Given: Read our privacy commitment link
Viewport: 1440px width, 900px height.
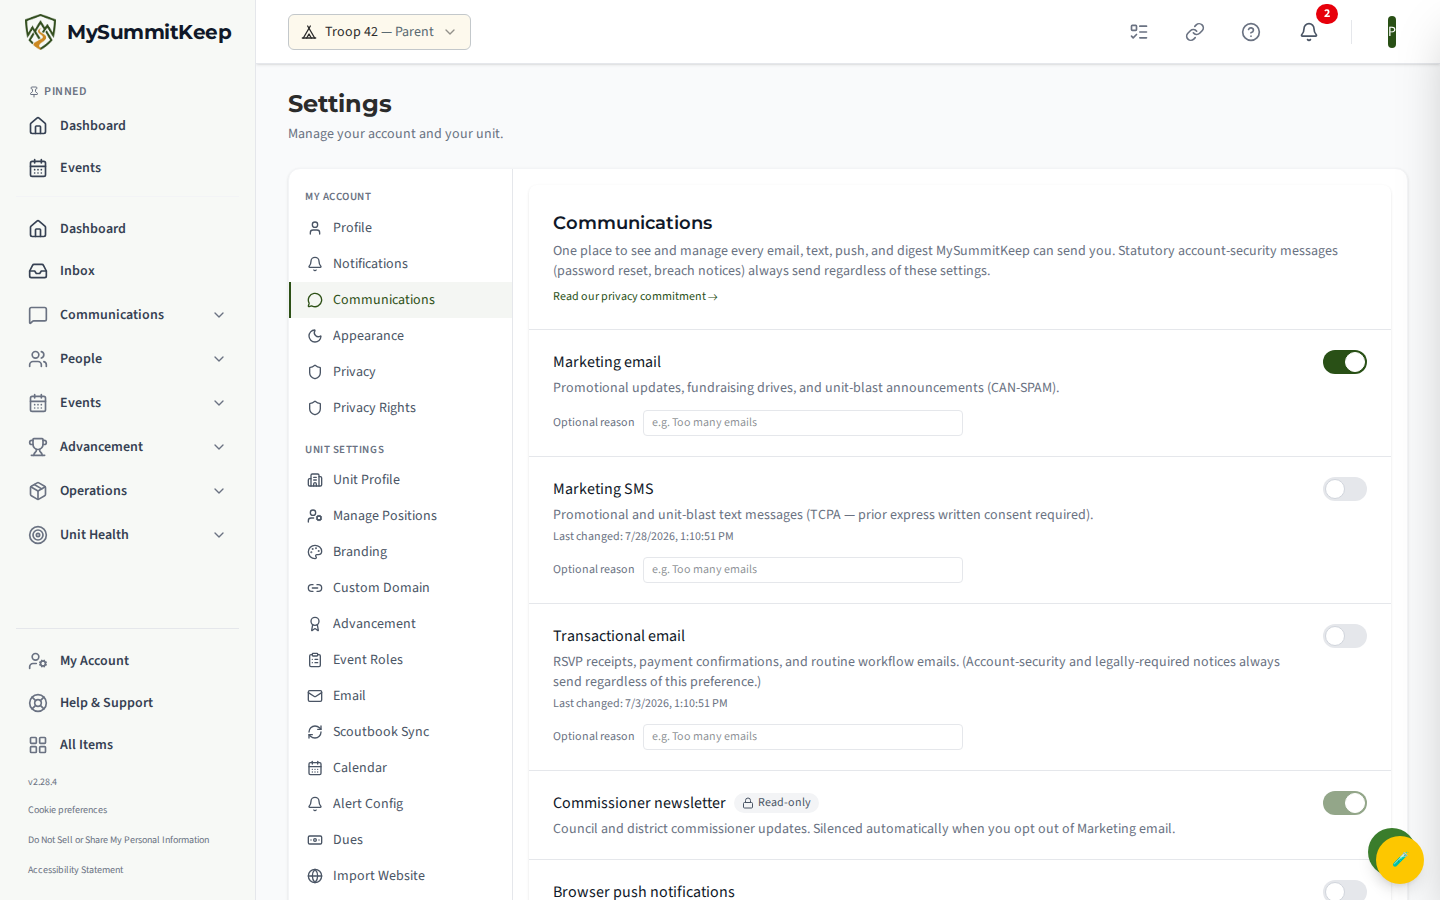Looking at the screenshot, I should click(x=635, y=296).
